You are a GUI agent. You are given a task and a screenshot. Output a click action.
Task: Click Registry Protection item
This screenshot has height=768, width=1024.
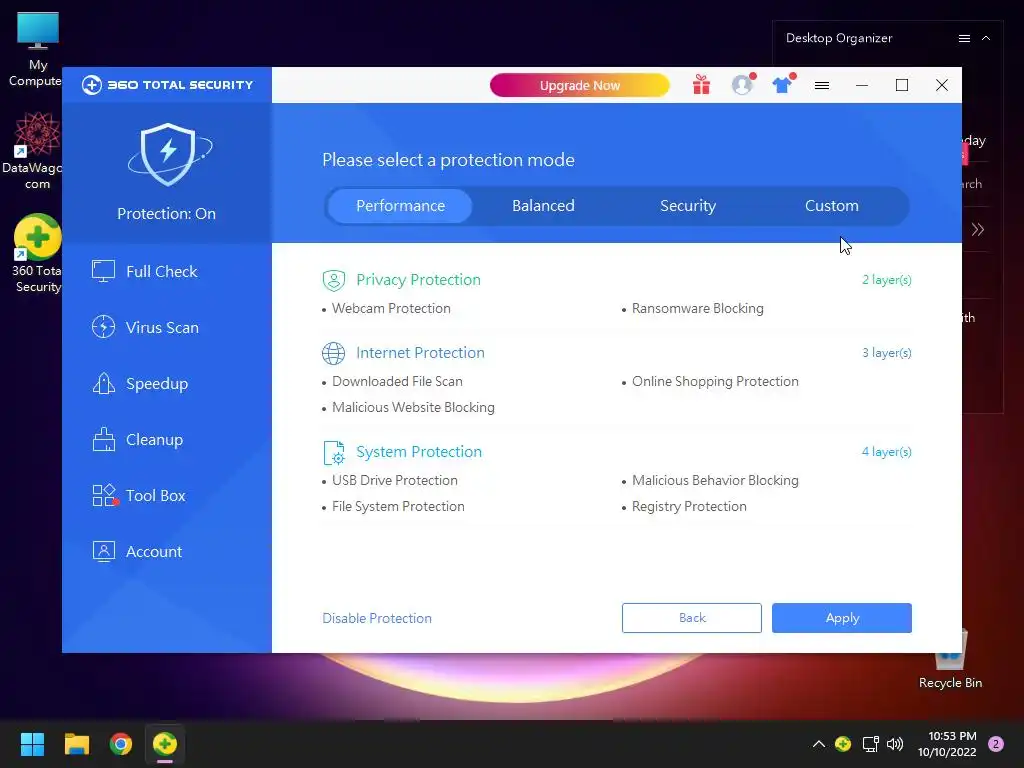click(x=689, y=507)
